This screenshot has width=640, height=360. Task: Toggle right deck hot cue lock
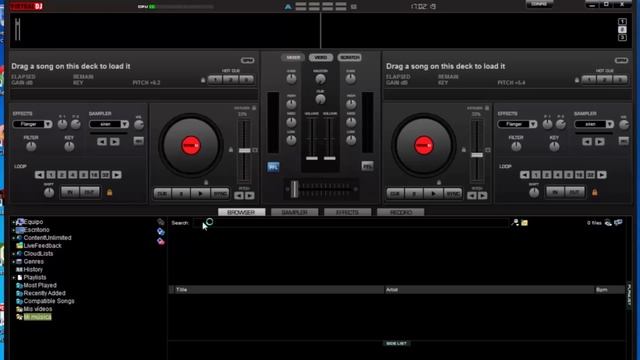pyautogui.click(x=577, y=80)
